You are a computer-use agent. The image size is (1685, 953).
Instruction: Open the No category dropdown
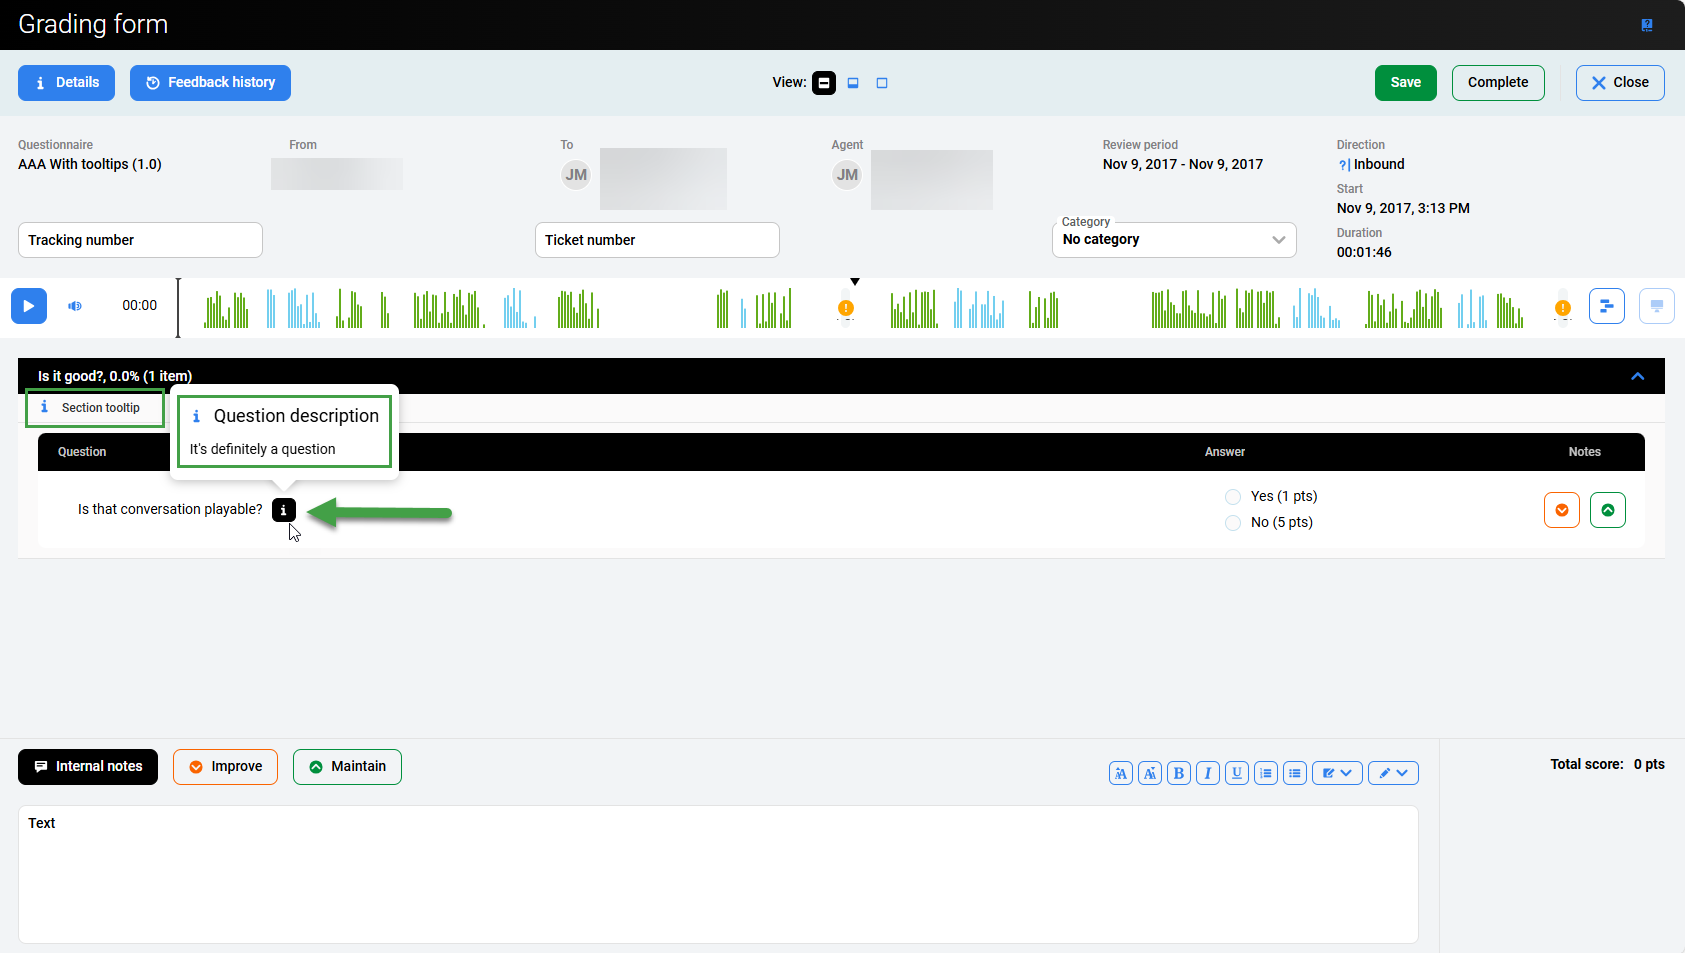(x=1174, y=240)
